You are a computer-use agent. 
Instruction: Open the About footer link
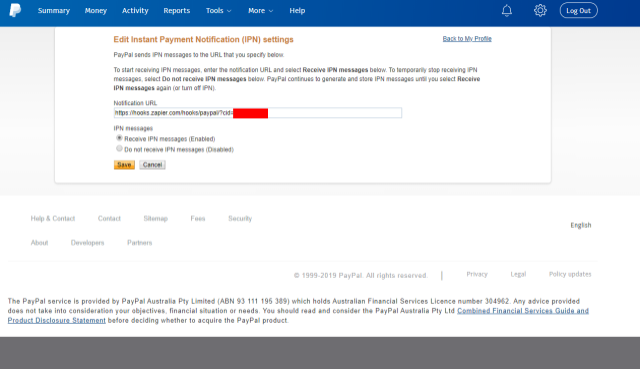coord(39,243)
